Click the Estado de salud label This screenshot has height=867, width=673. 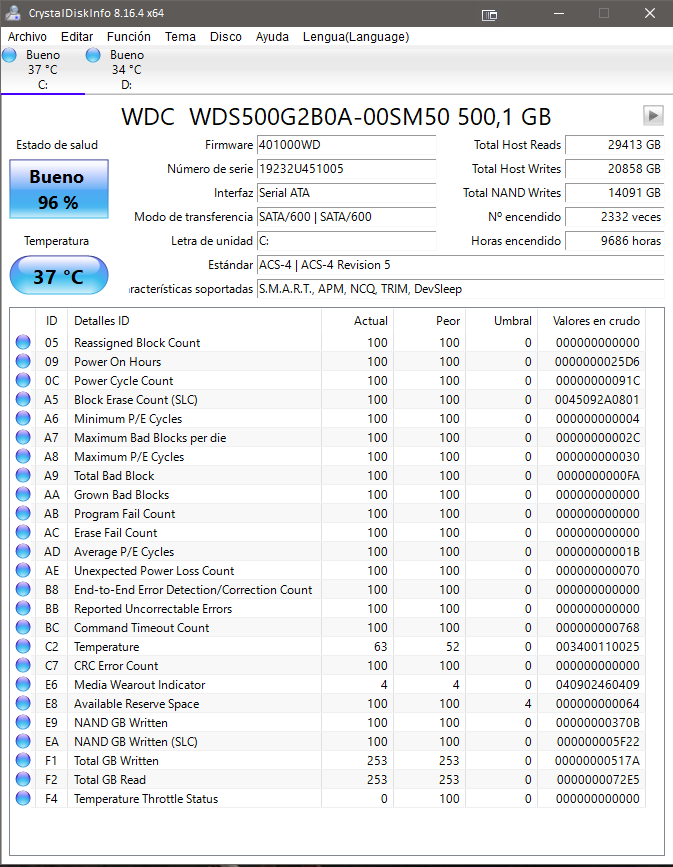(x=57, y=145)
